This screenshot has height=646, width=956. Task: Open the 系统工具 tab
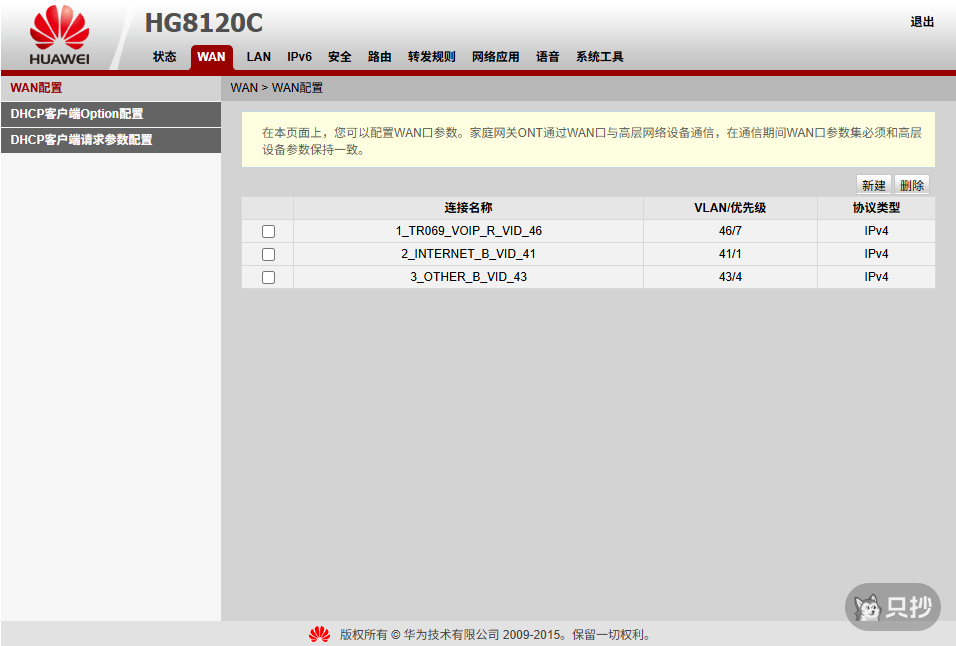[x=600, y=57]
